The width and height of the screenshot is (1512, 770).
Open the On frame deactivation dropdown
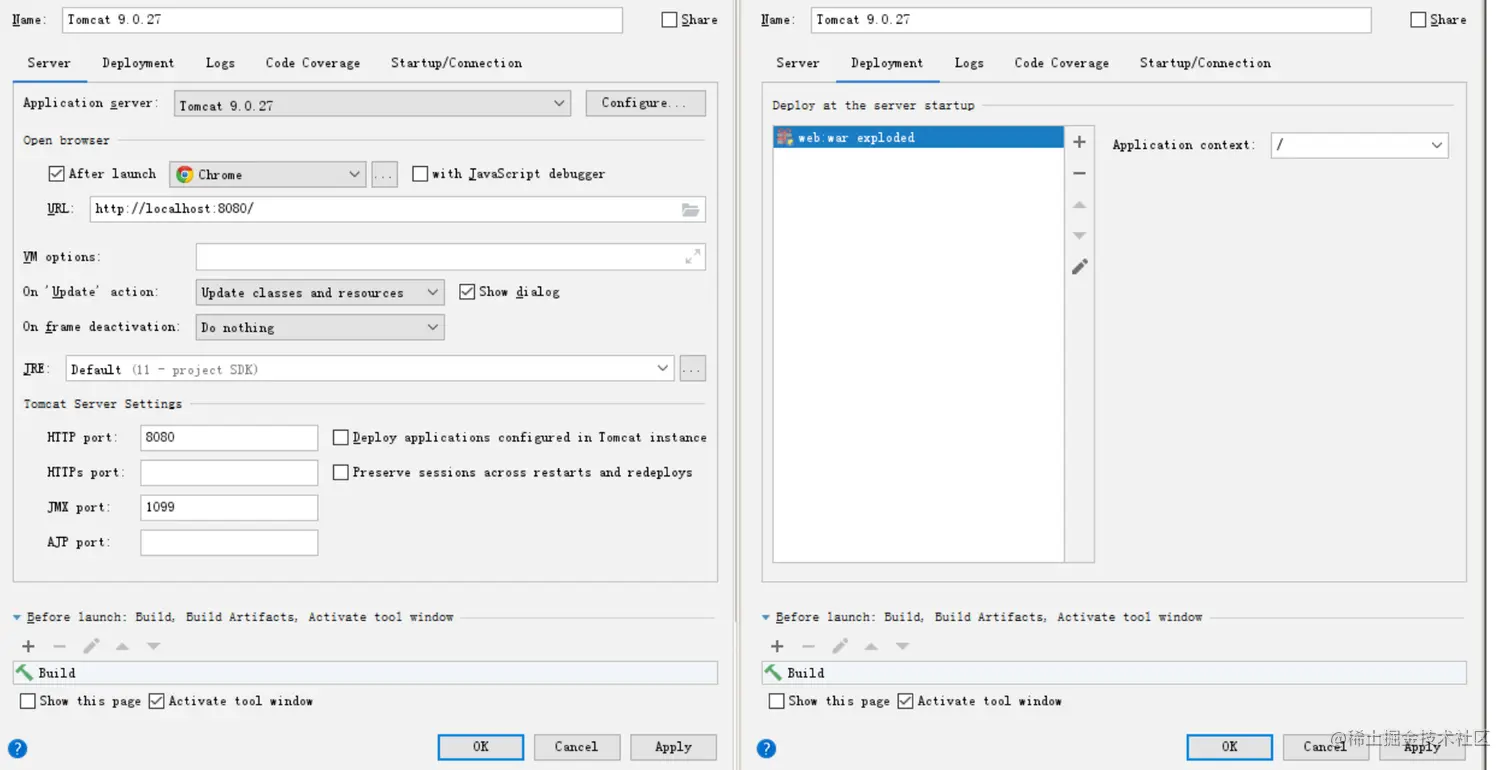pyautogui.click(x=320, y=327)
